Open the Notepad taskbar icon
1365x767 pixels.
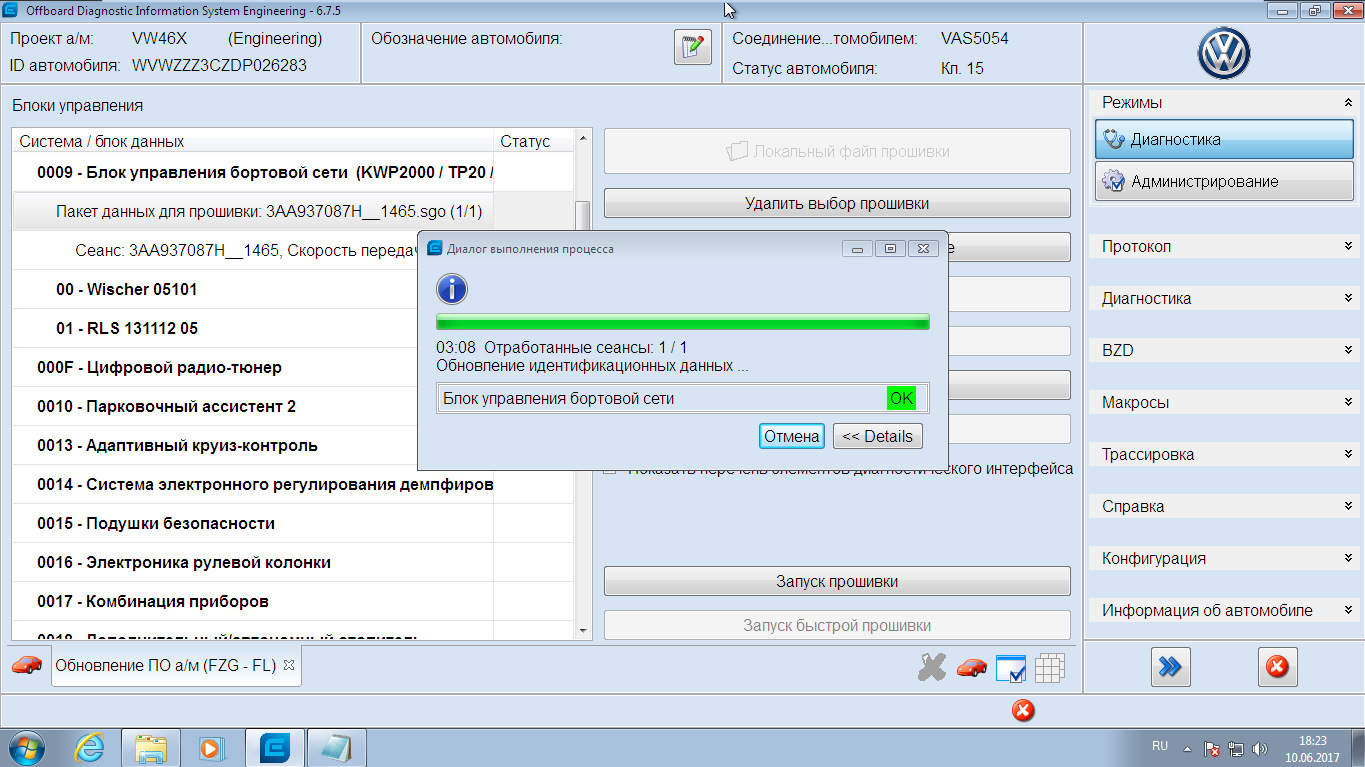pos(336,748)
